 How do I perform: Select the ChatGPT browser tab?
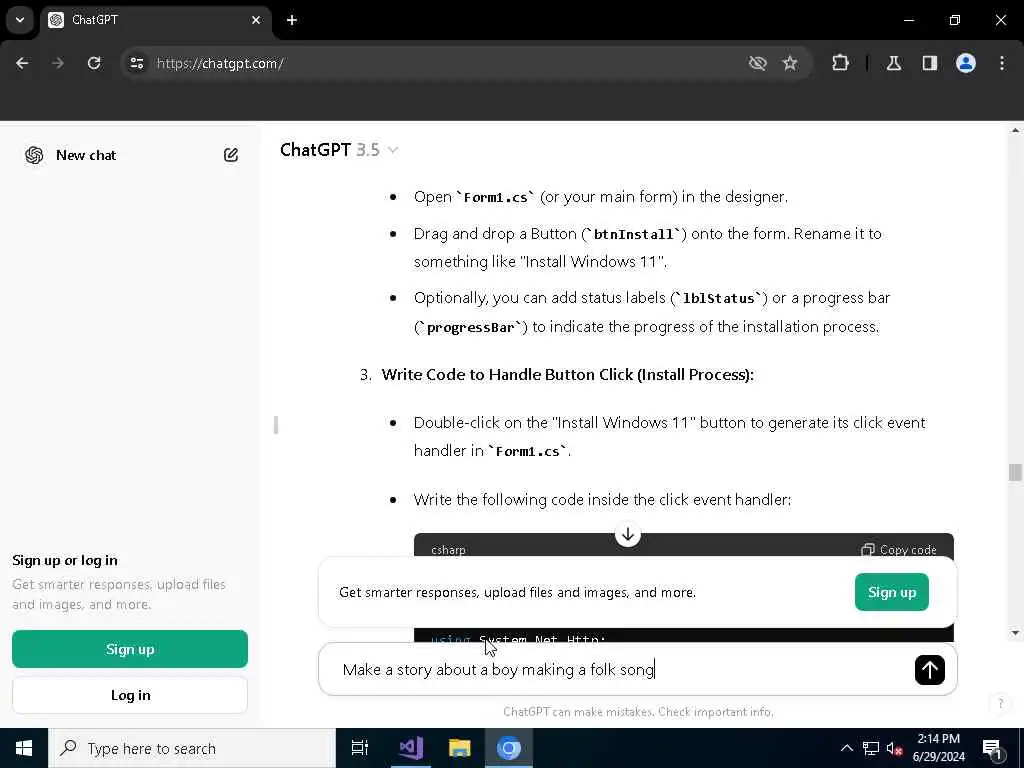(153, 20)
